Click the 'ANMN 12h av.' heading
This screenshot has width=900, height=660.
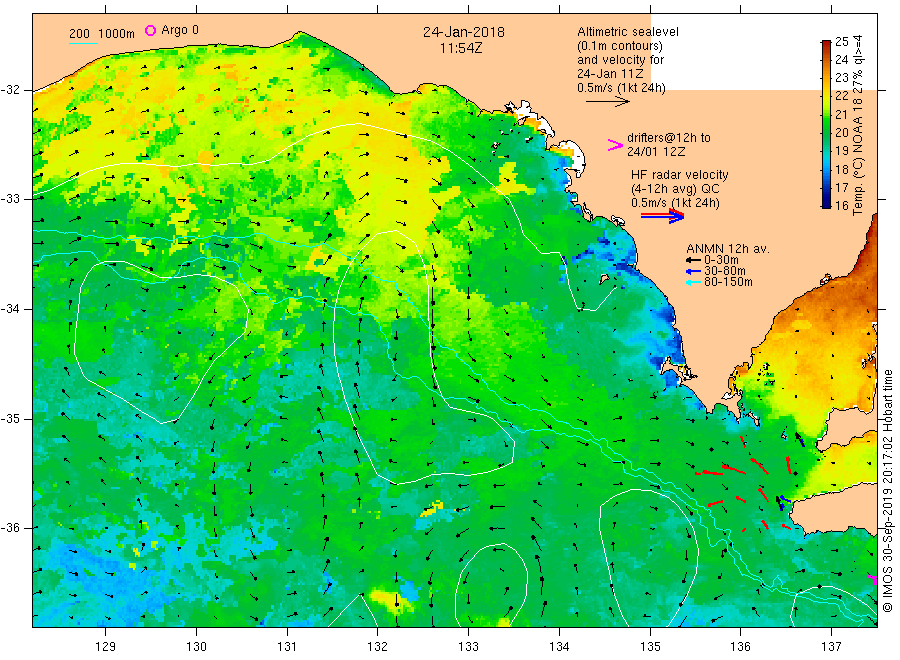[x=728, y=249]
